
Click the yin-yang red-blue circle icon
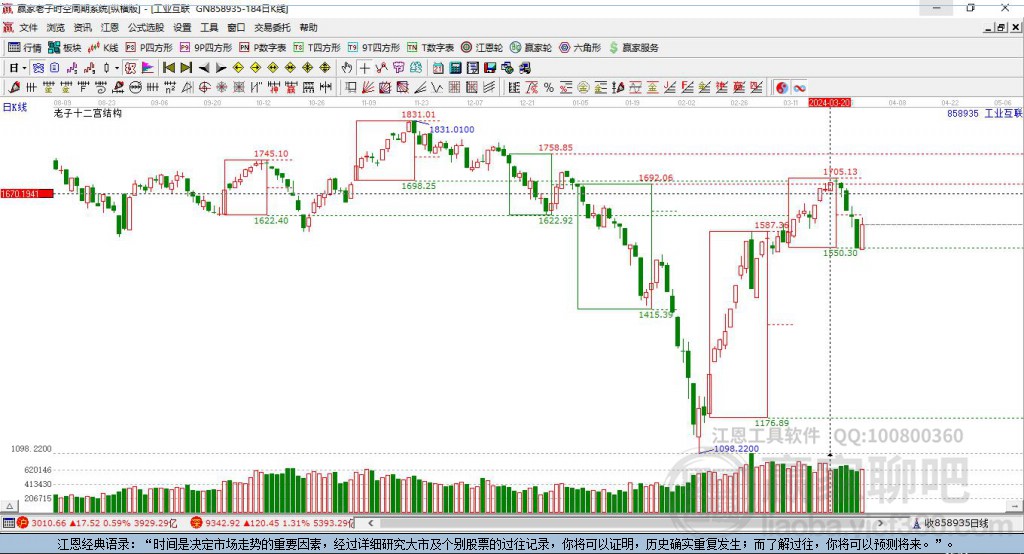[782, 88]
